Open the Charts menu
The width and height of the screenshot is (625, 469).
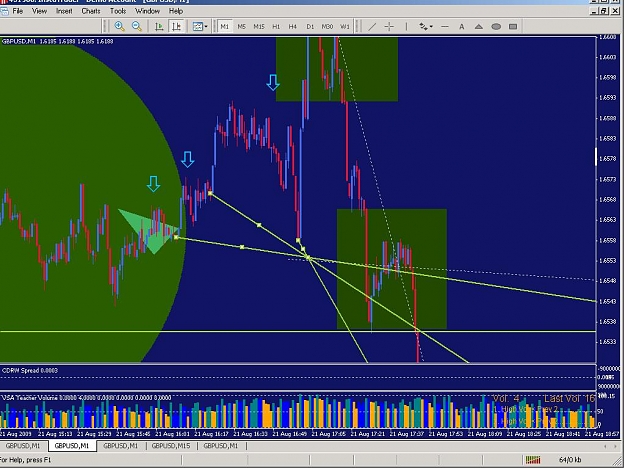(91, 11)
